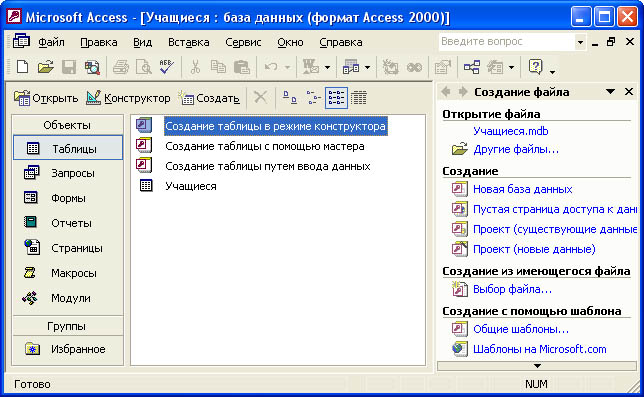The image size is (644, 397).
Task: Click the Paste clipboard icon
Action: pos(242,67)
